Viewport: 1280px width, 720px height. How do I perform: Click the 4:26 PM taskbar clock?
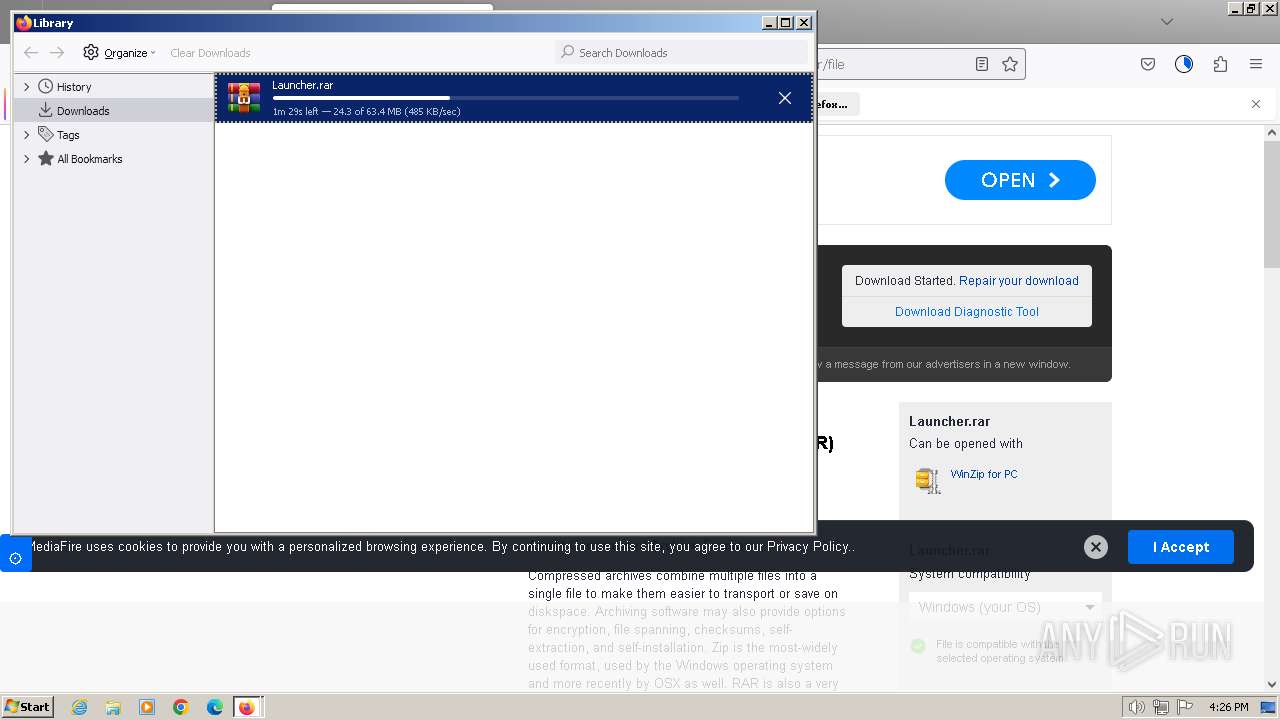pyautogui.click(x=1228, y=707)
